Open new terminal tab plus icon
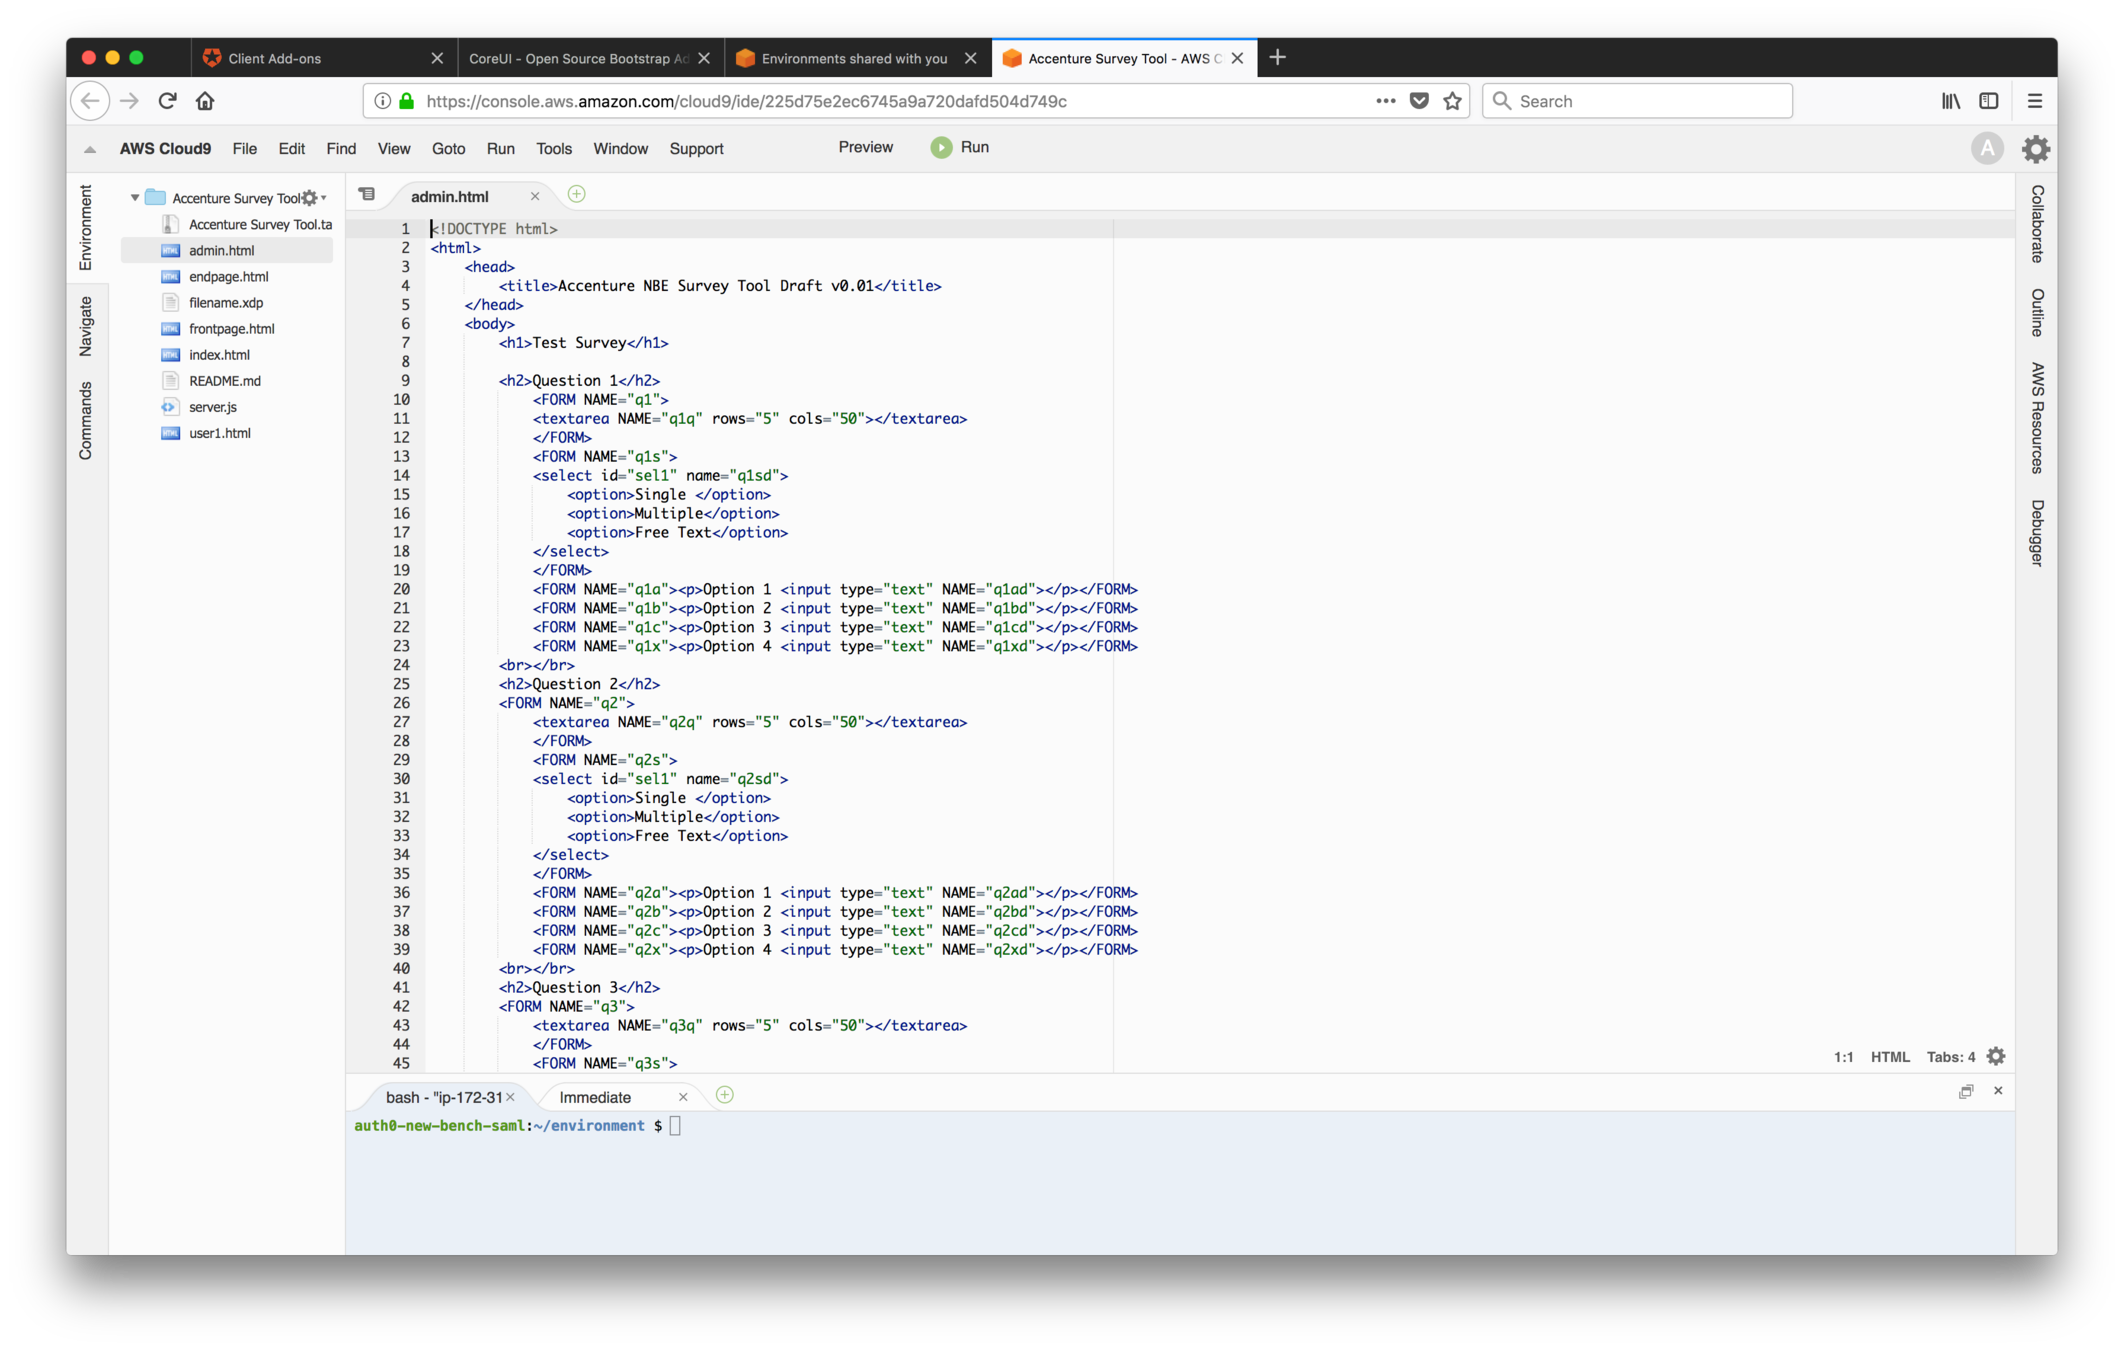The width and height of the screenshot is (2124, 1350). [725, 1095]
